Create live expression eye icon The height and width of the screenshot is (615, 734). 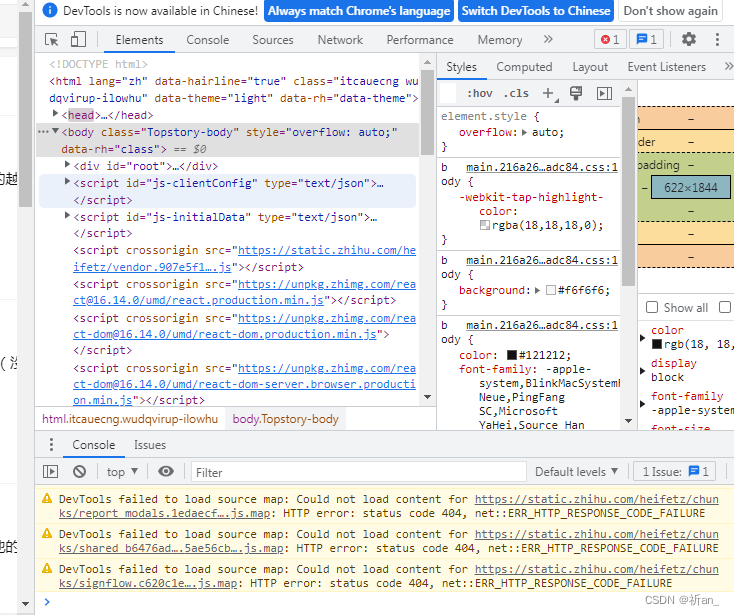pyautogui.click(x=166, y=471)
